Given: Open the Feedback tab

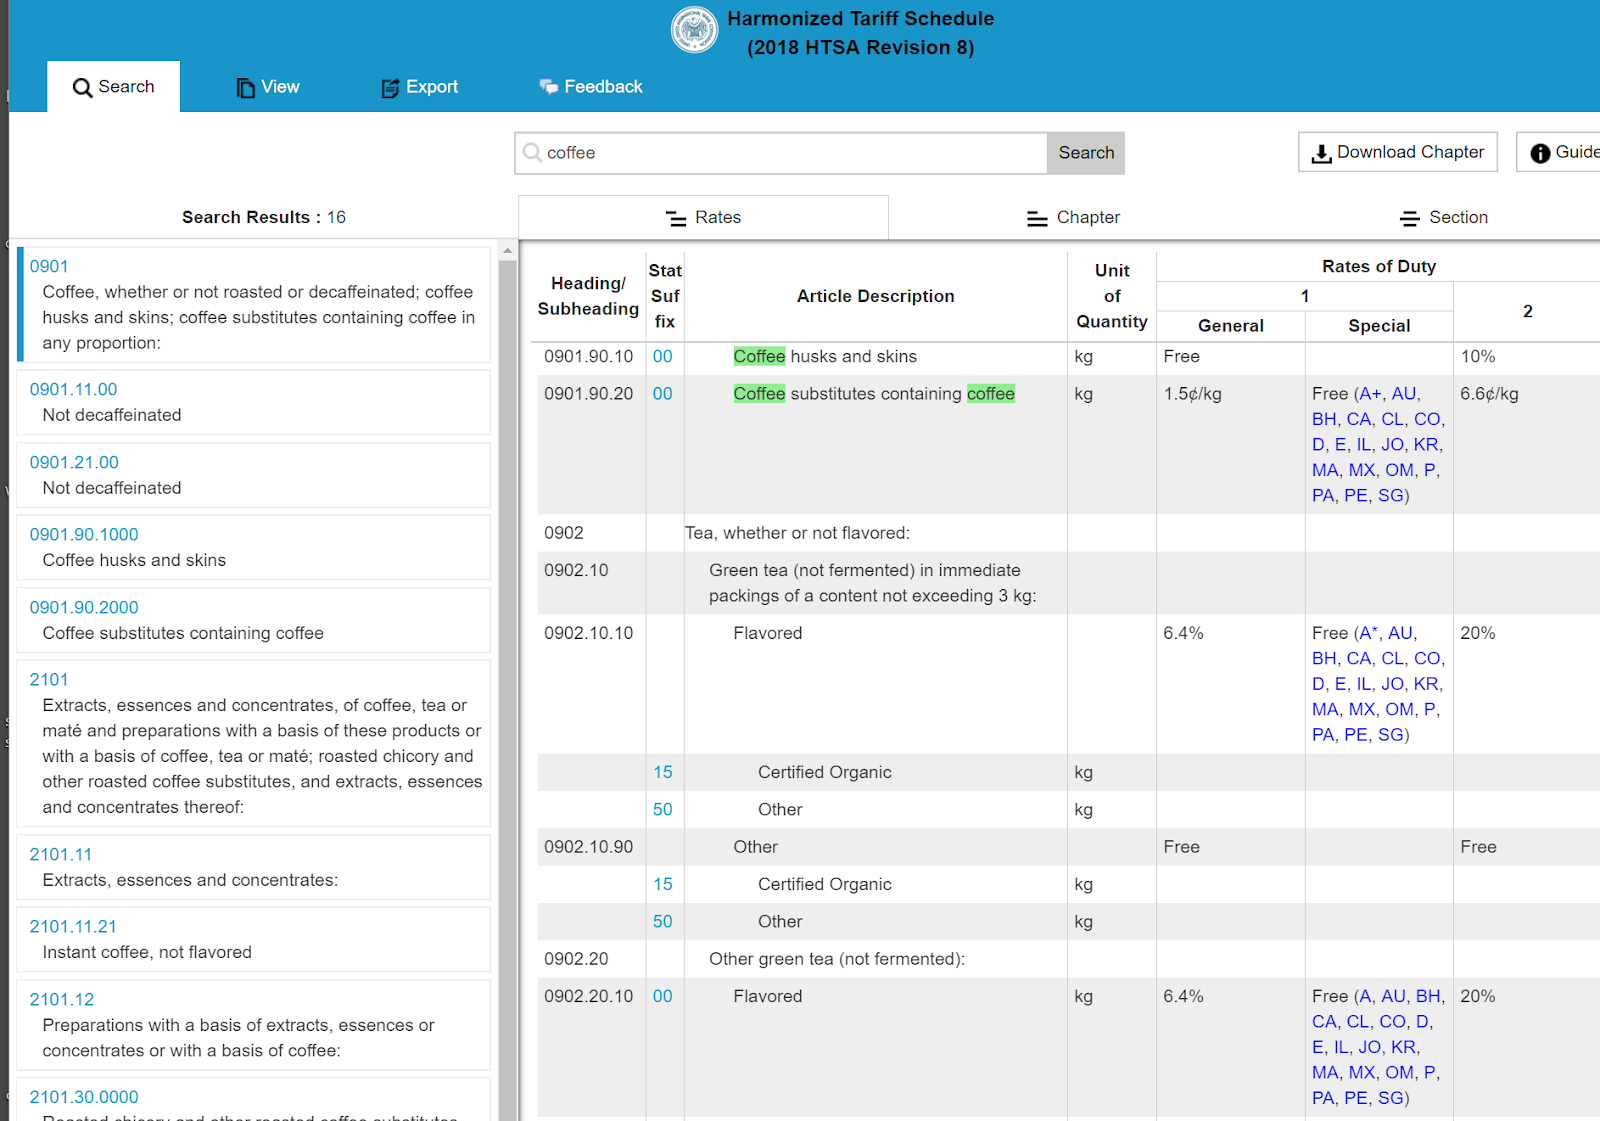Looking at the screenshot, I should tap(591, 87).
